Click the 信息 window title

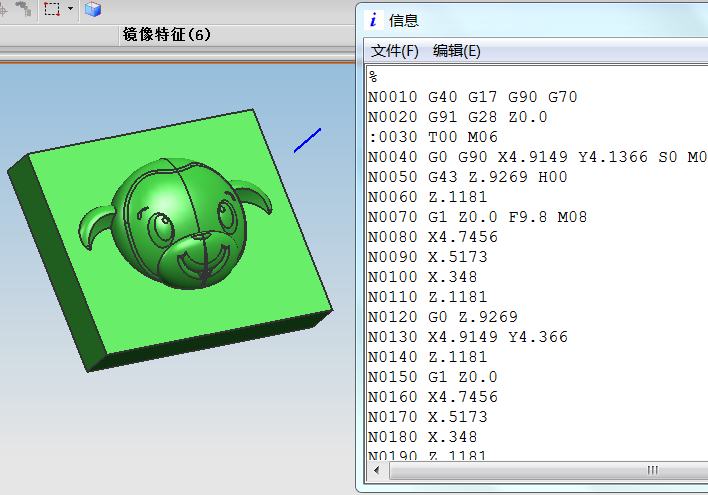point(404,20)
